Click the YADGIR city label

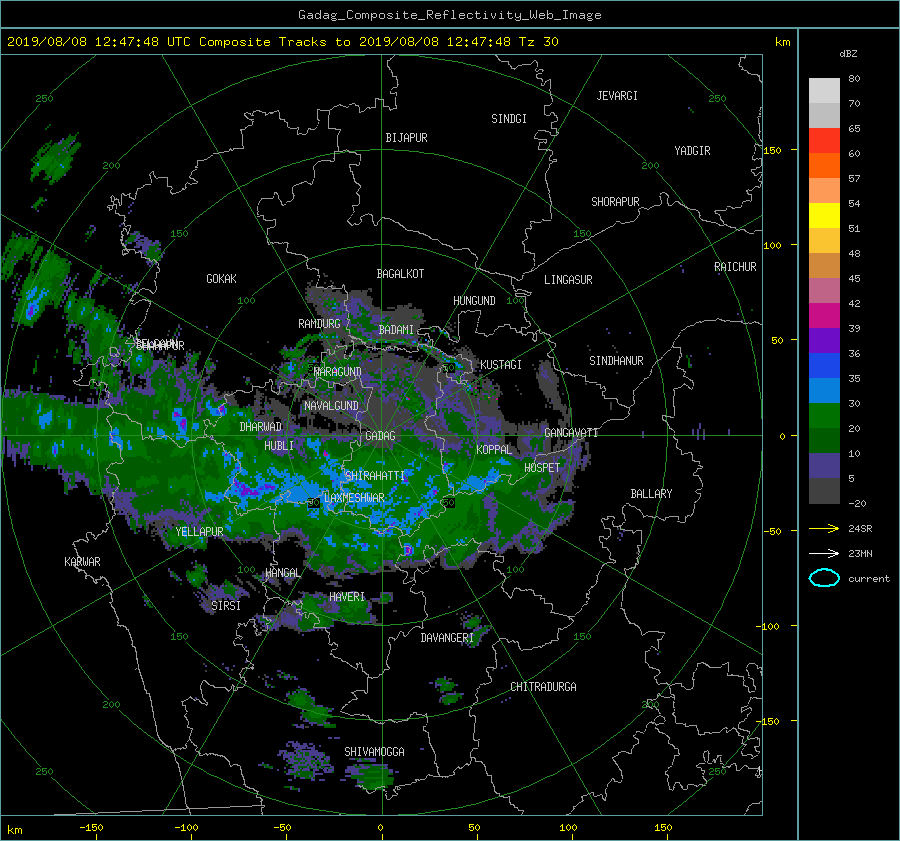(x=692, y=151)
